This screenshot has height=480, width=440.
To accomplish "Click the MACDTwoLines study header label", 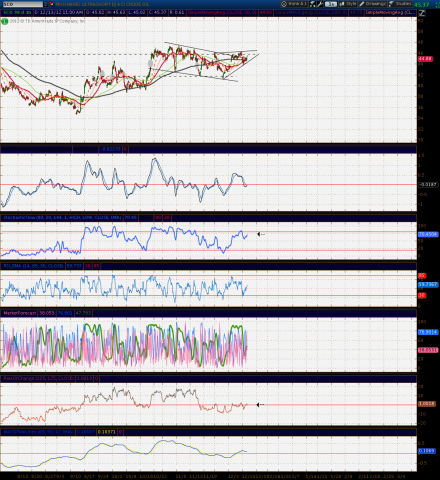I will click(38, 432).
